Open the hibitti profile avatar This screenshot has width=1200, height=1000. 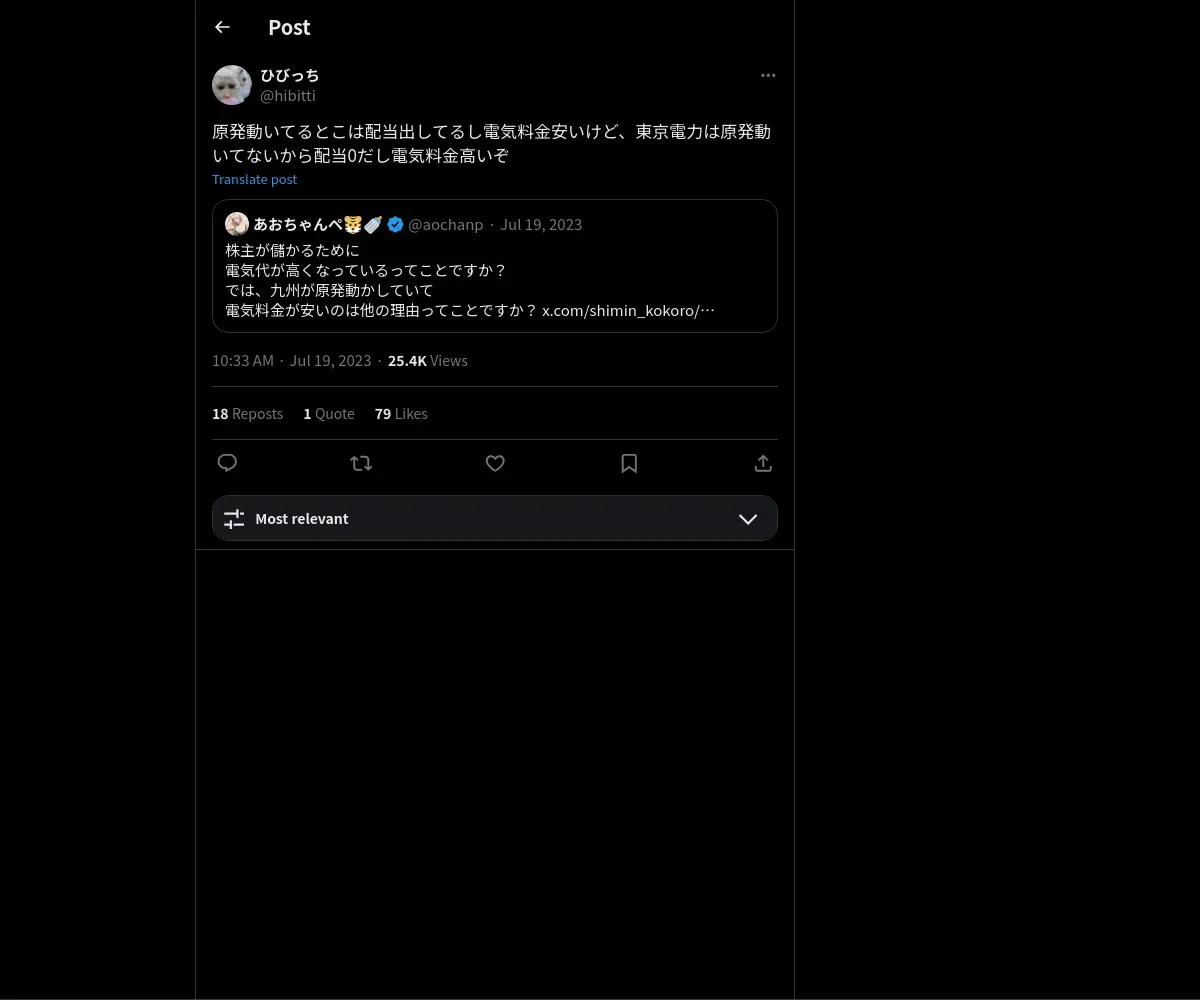(232, 85)
